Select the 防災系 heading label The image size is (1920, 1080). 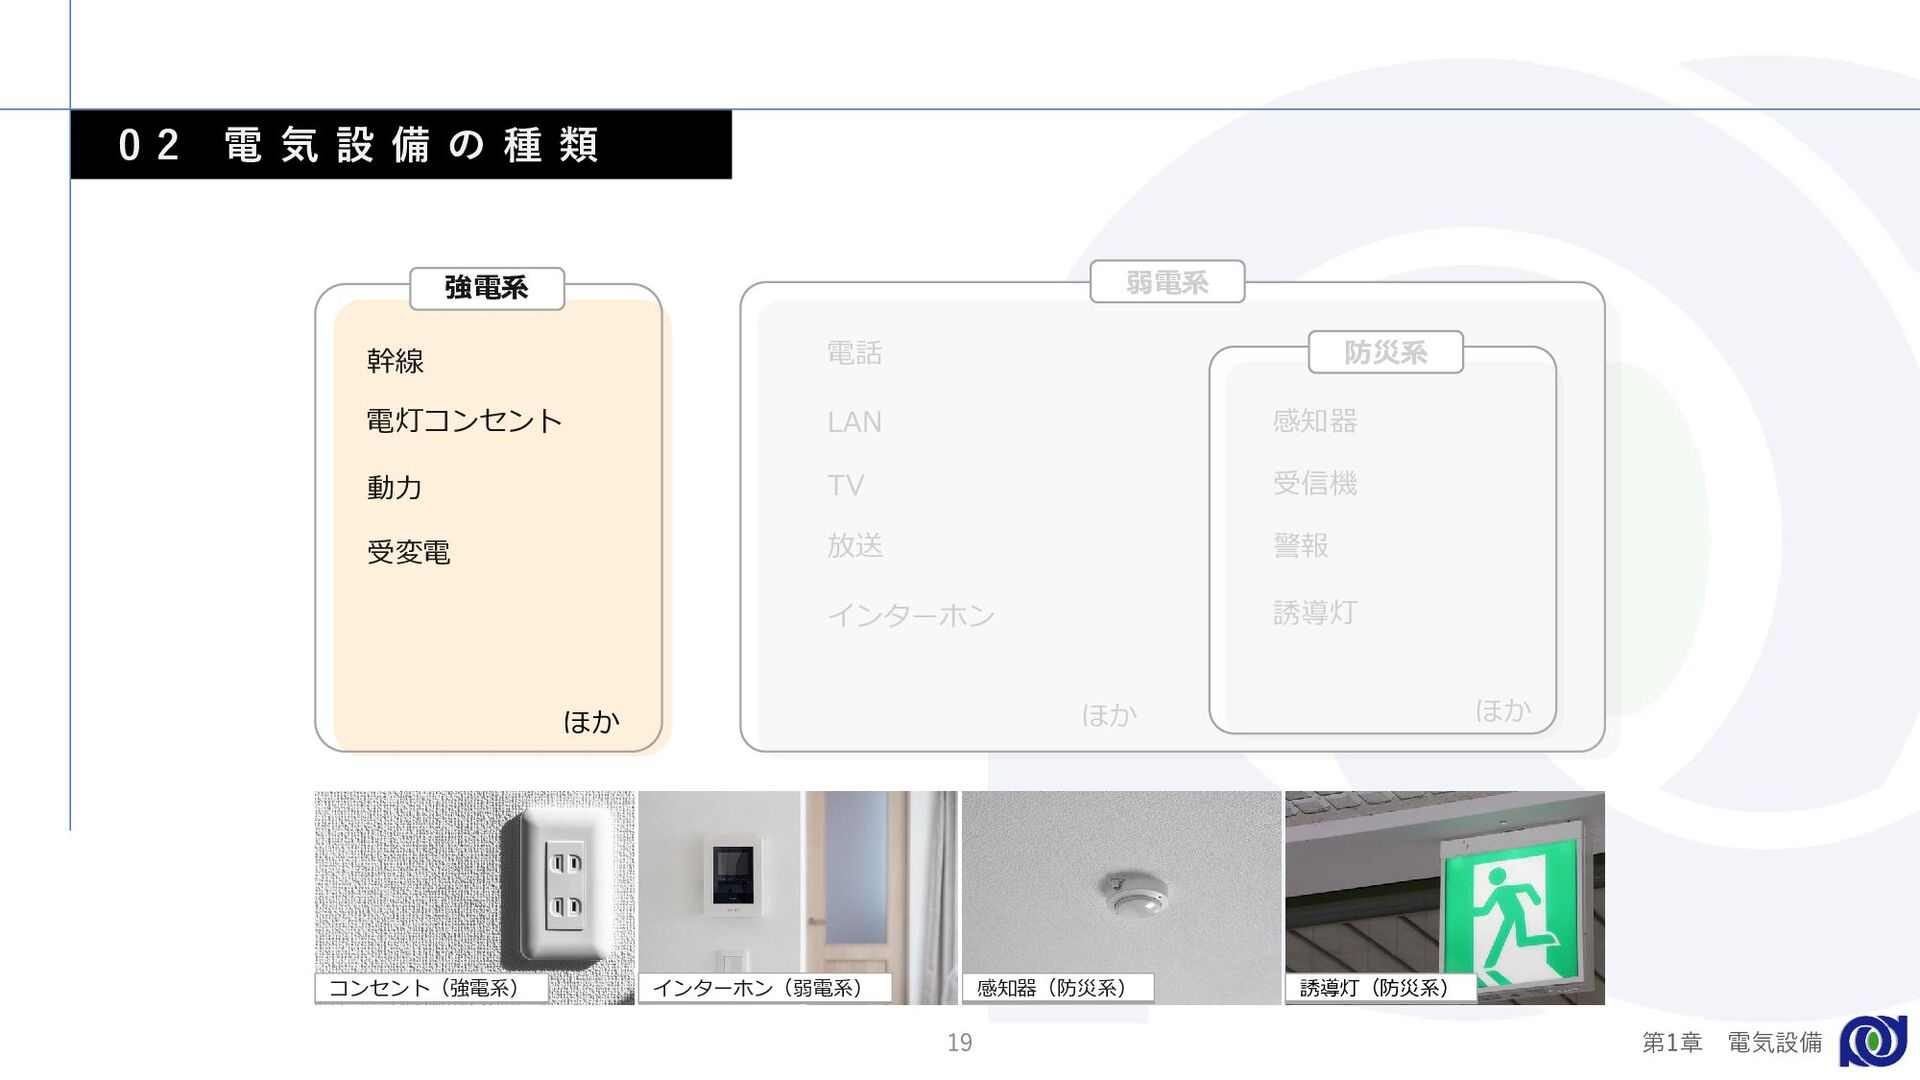[1386, 352]
